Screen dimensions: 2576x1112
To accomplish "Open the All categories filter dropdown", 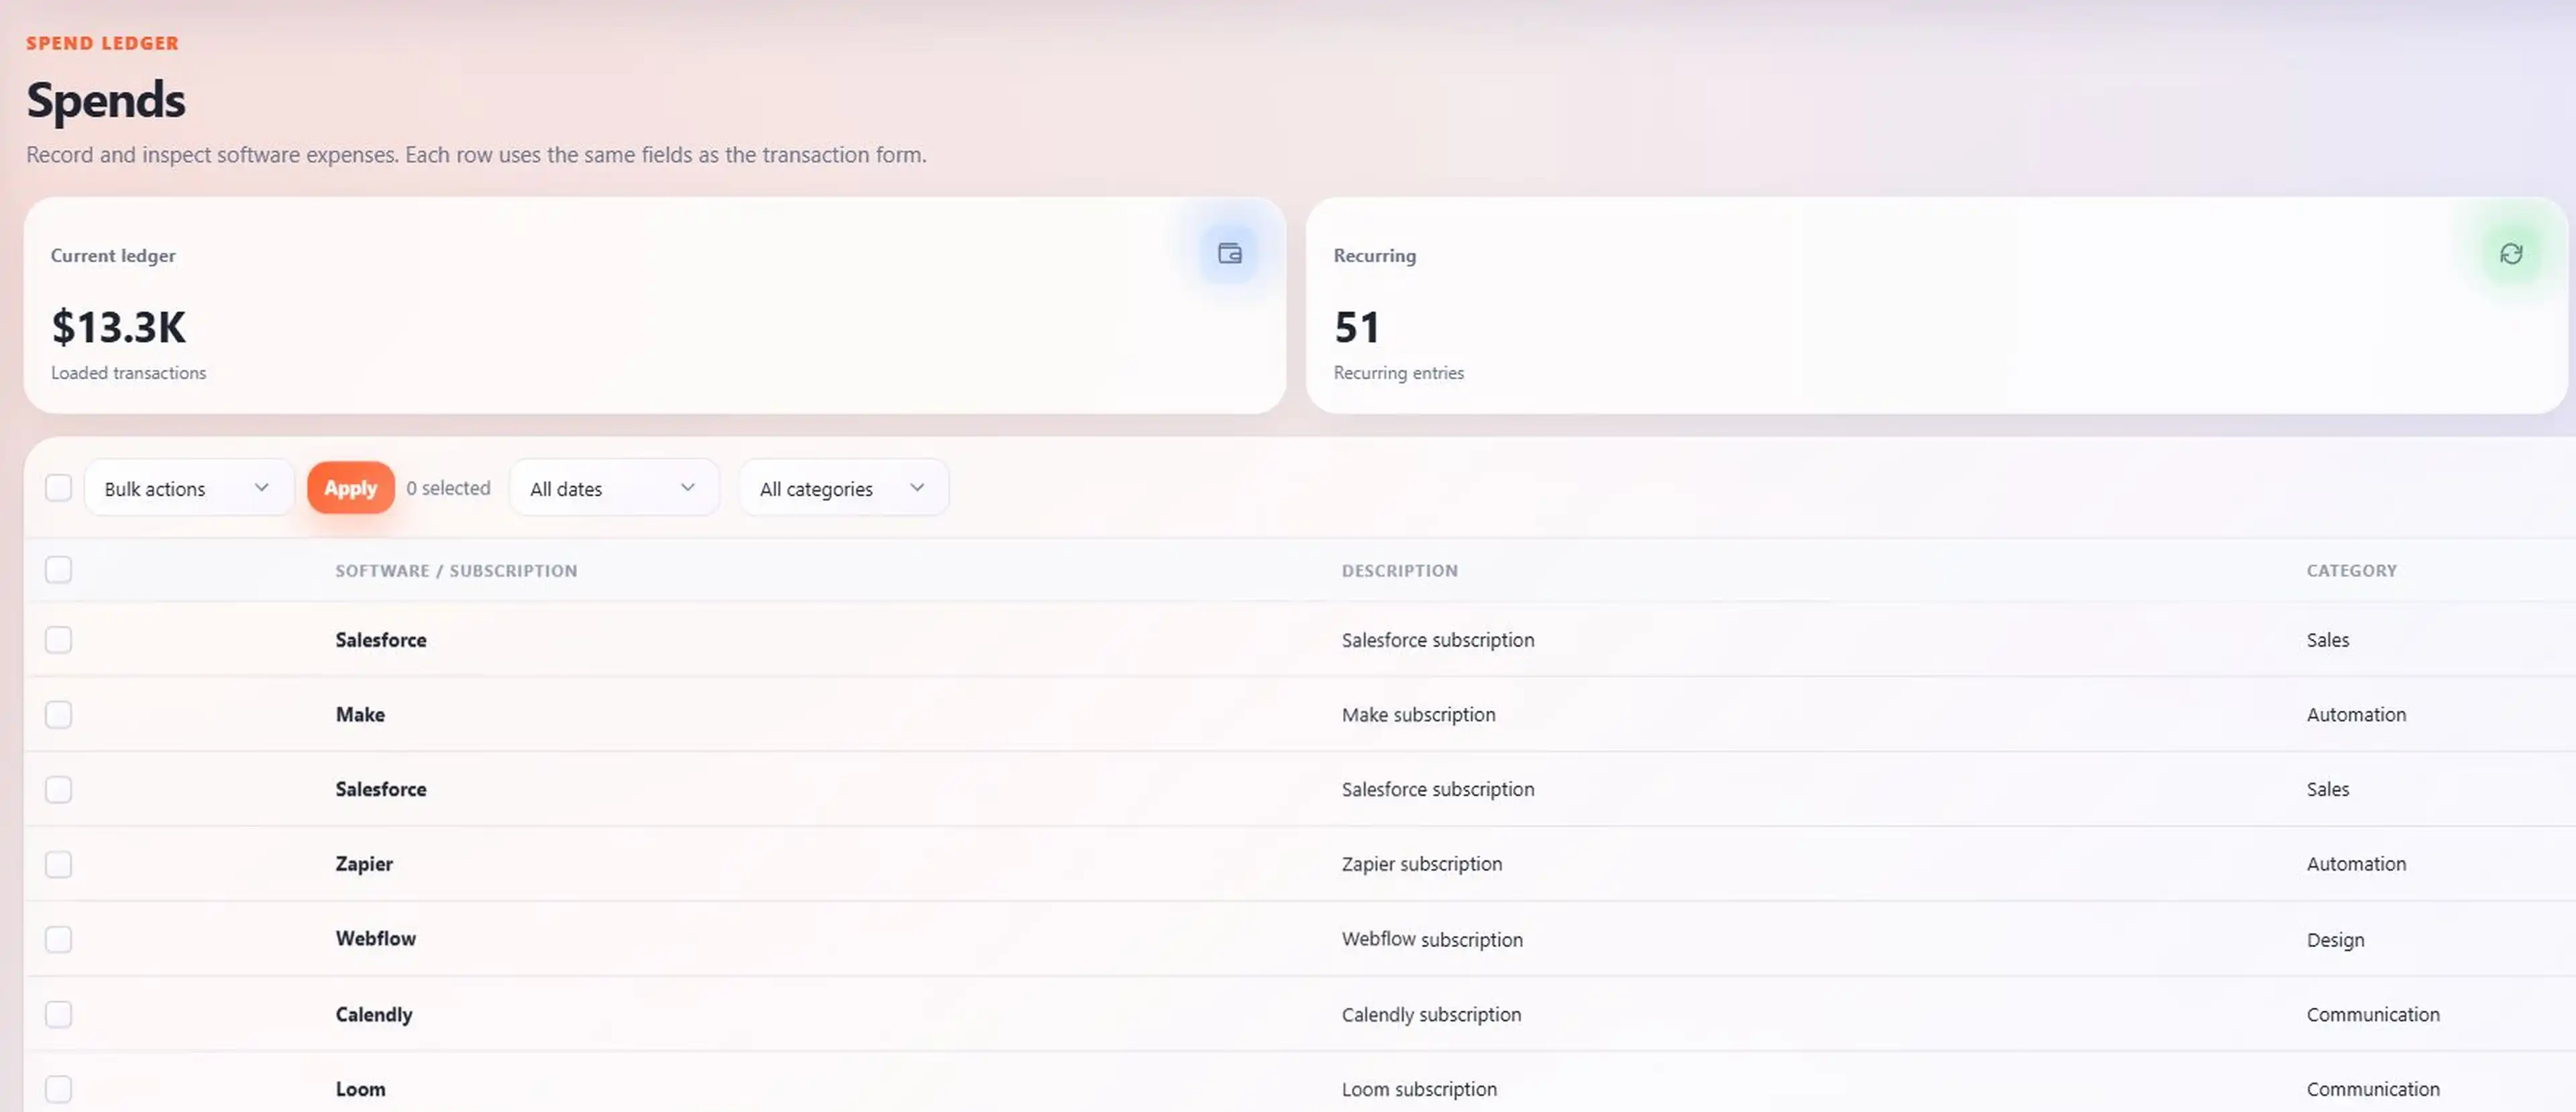I will [844, 488].
